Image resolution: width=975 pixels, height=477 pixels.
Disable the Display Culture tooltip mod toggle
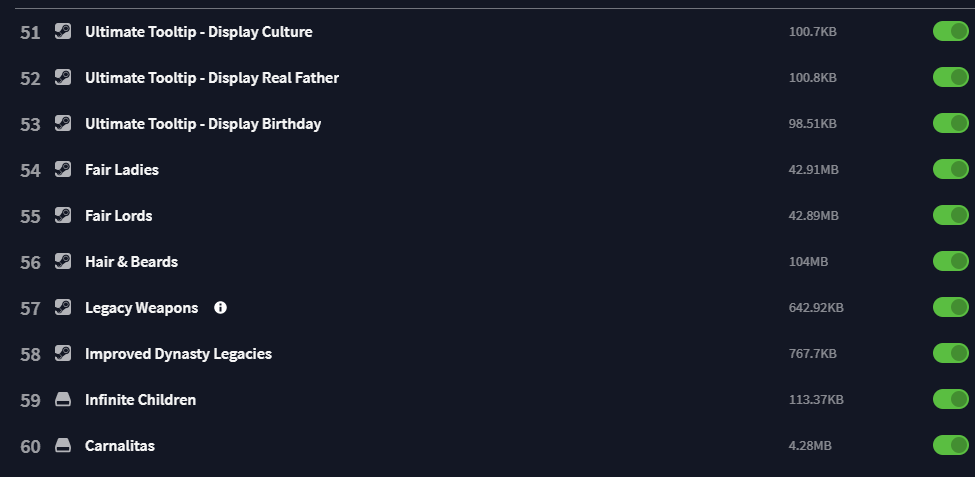tap(951, 31)
